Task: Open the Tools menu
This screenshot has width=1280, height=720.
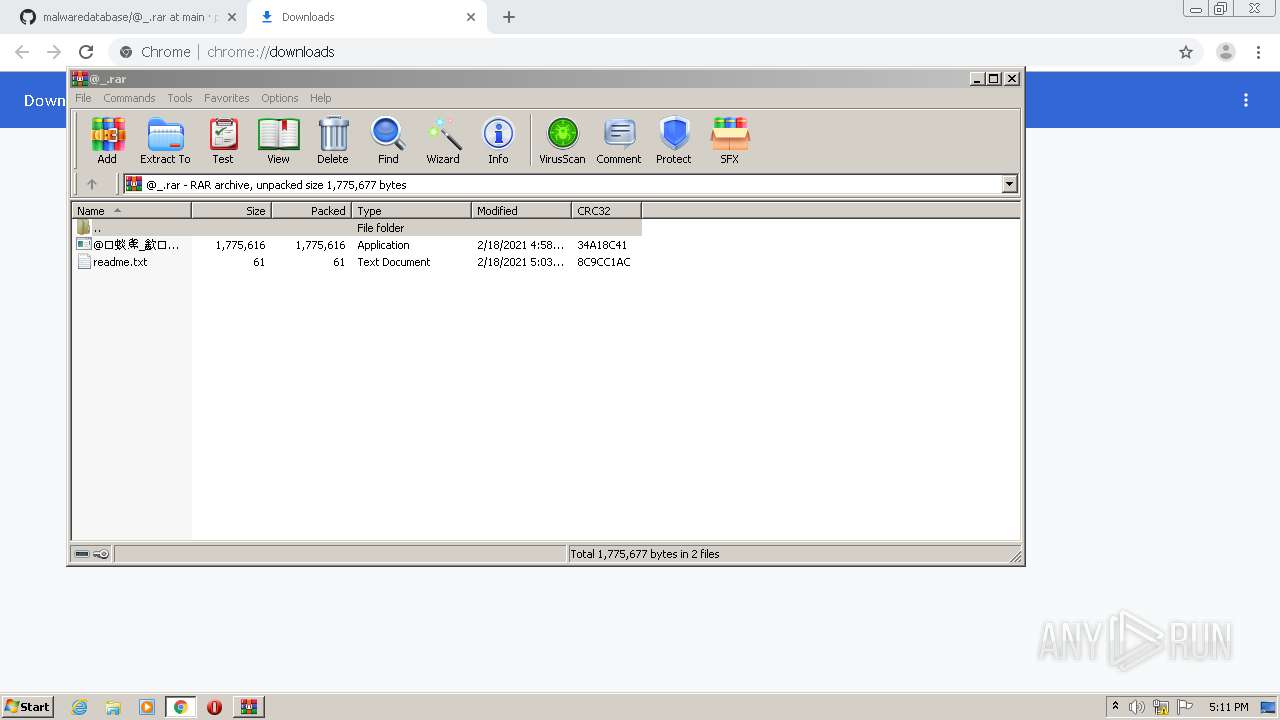Action: click(180, 98)
